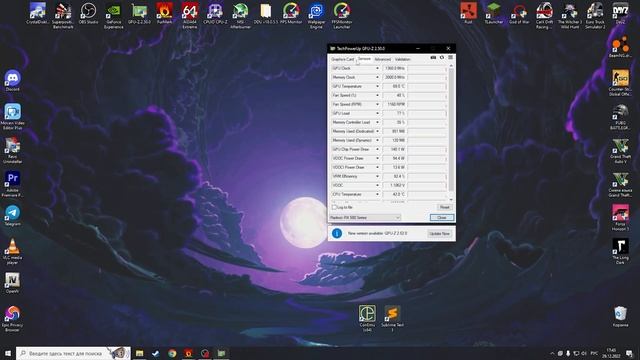Open the Discord desktop icon
Viewport: 640px width, 360px height.
[x=13, y=80]
